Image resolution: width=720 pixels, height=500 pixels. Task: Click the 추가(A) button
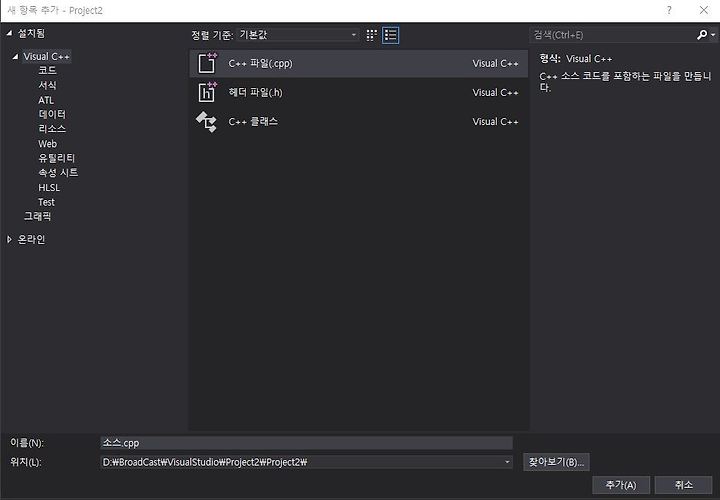[x=621, y=485]
